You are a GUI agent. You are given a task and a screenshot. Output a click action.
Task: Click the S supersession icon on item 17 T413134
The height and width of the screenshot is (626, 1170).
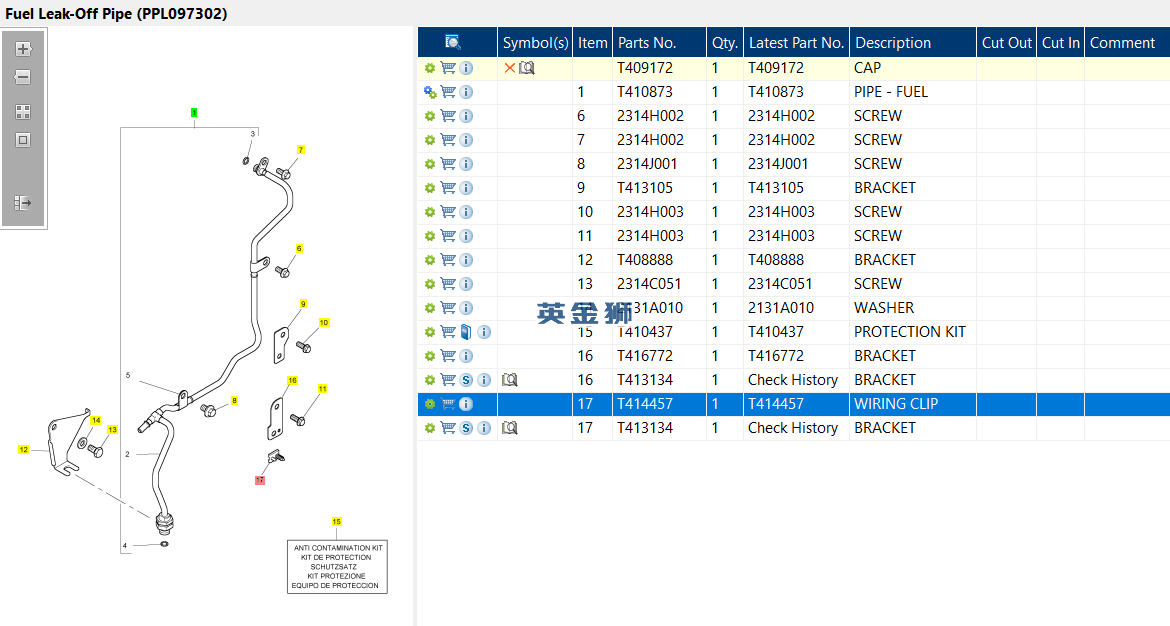tap(466, 428)
